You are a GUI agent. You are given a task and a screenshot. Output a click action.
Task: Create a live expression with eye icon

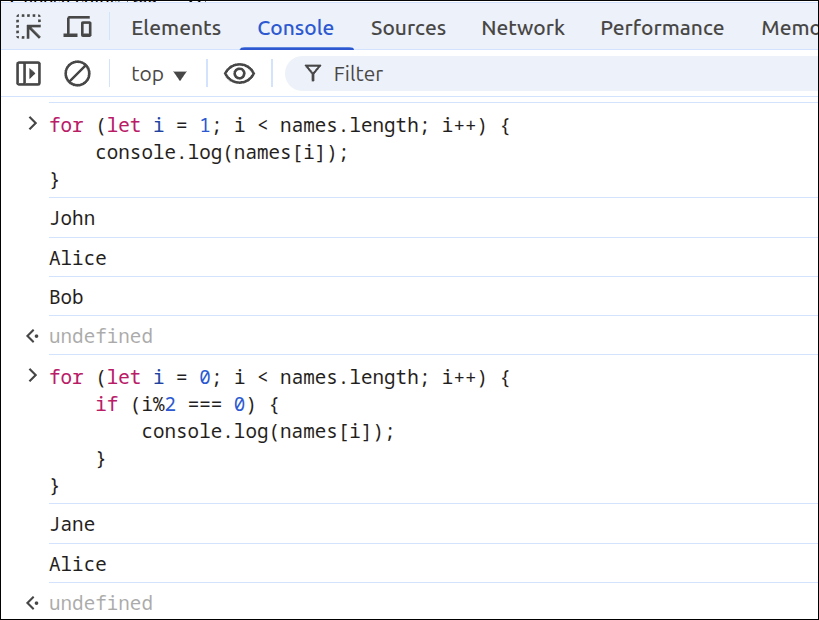tap(239, 73)
